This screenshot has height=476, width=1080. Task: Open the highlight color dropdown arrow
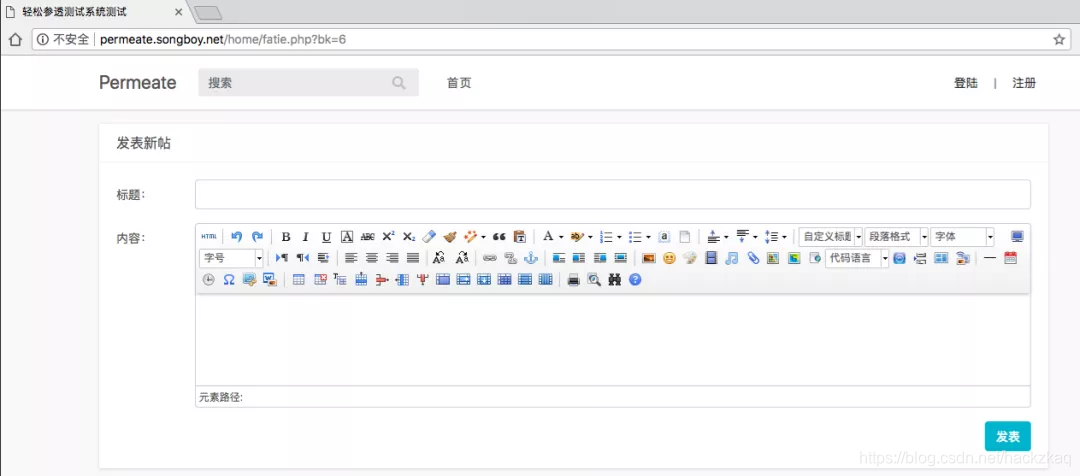(590, 237)
